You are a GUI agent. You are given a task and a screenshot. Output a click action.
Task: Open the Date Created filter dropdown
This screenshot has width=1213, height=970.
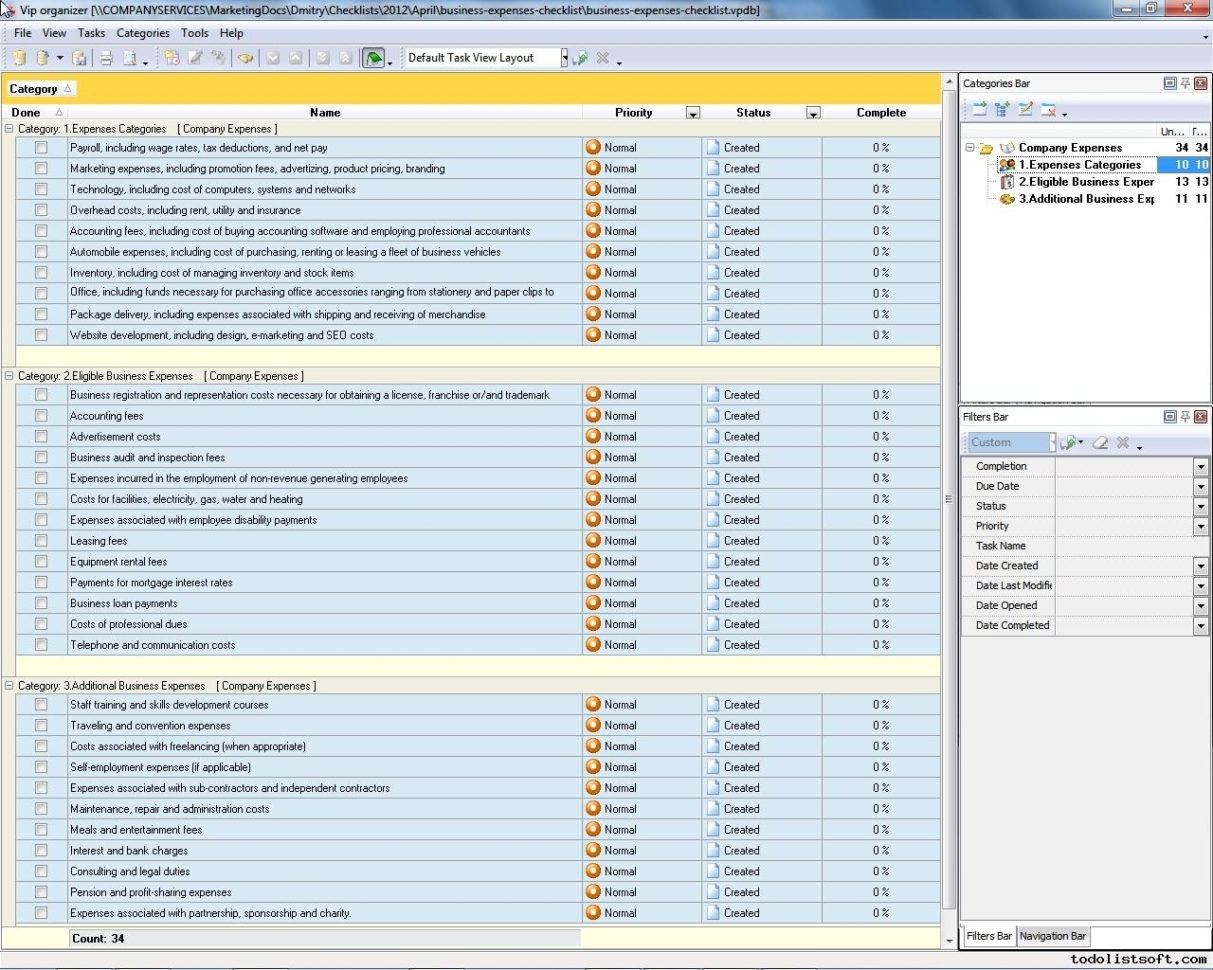(x=1200, y=565)
